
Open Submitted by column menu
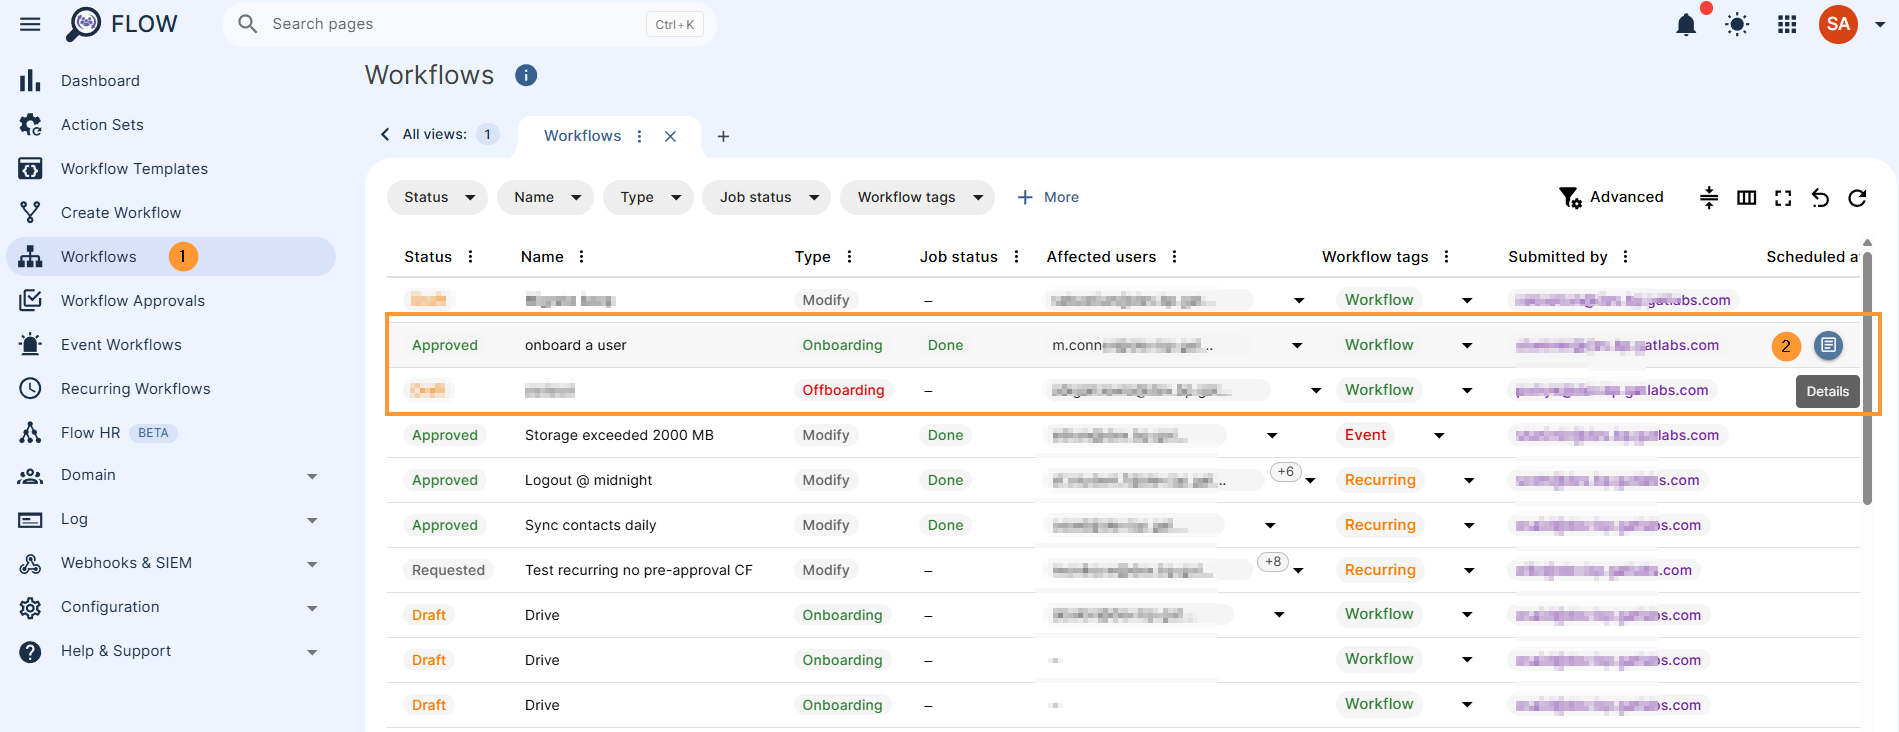(x=1625, y=257)
